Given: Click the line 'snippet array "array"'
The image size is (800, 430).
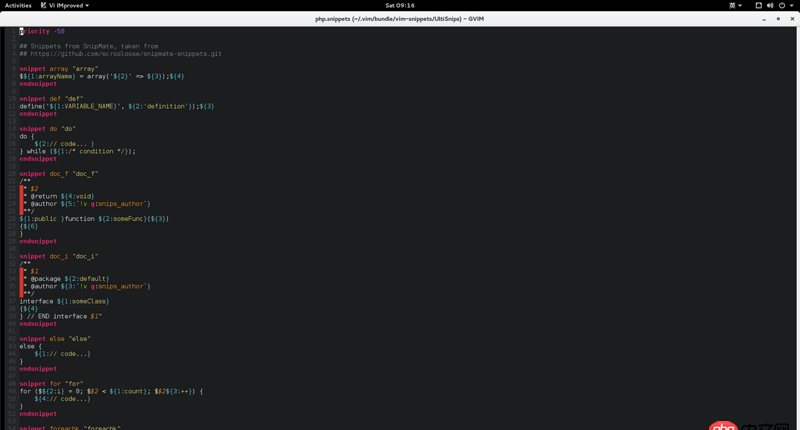Looking at the screenshot, I should click(x=59, y=68).
